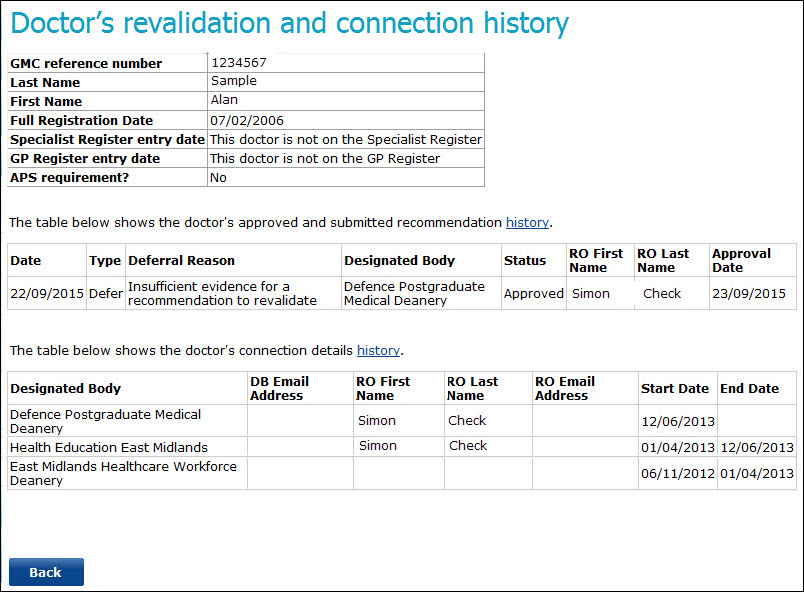The image size is (804, 592).
Task: Click the Approved status cell
Action: tap(534, 294)
